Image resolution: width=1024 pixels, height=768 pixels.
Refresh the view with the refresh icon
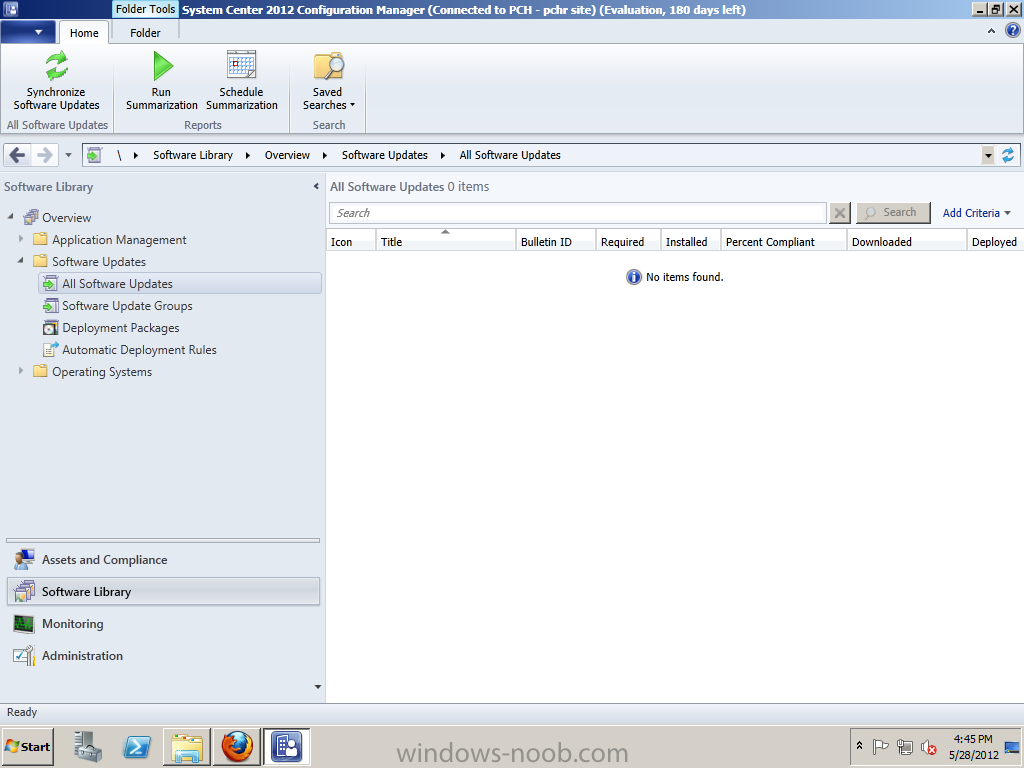coord(1008,155)
